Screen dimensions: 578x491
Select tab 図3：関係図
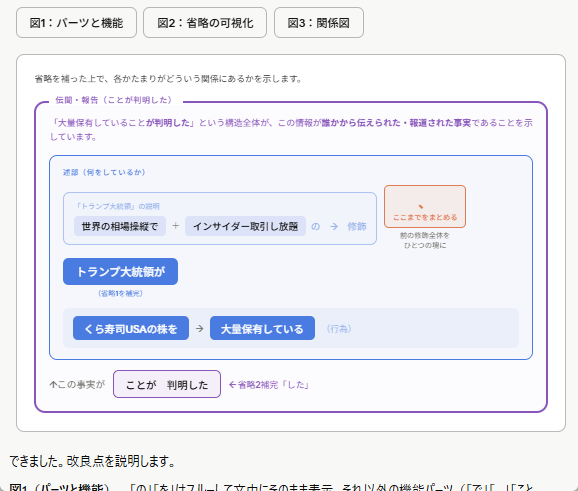(x=319, y=23)
